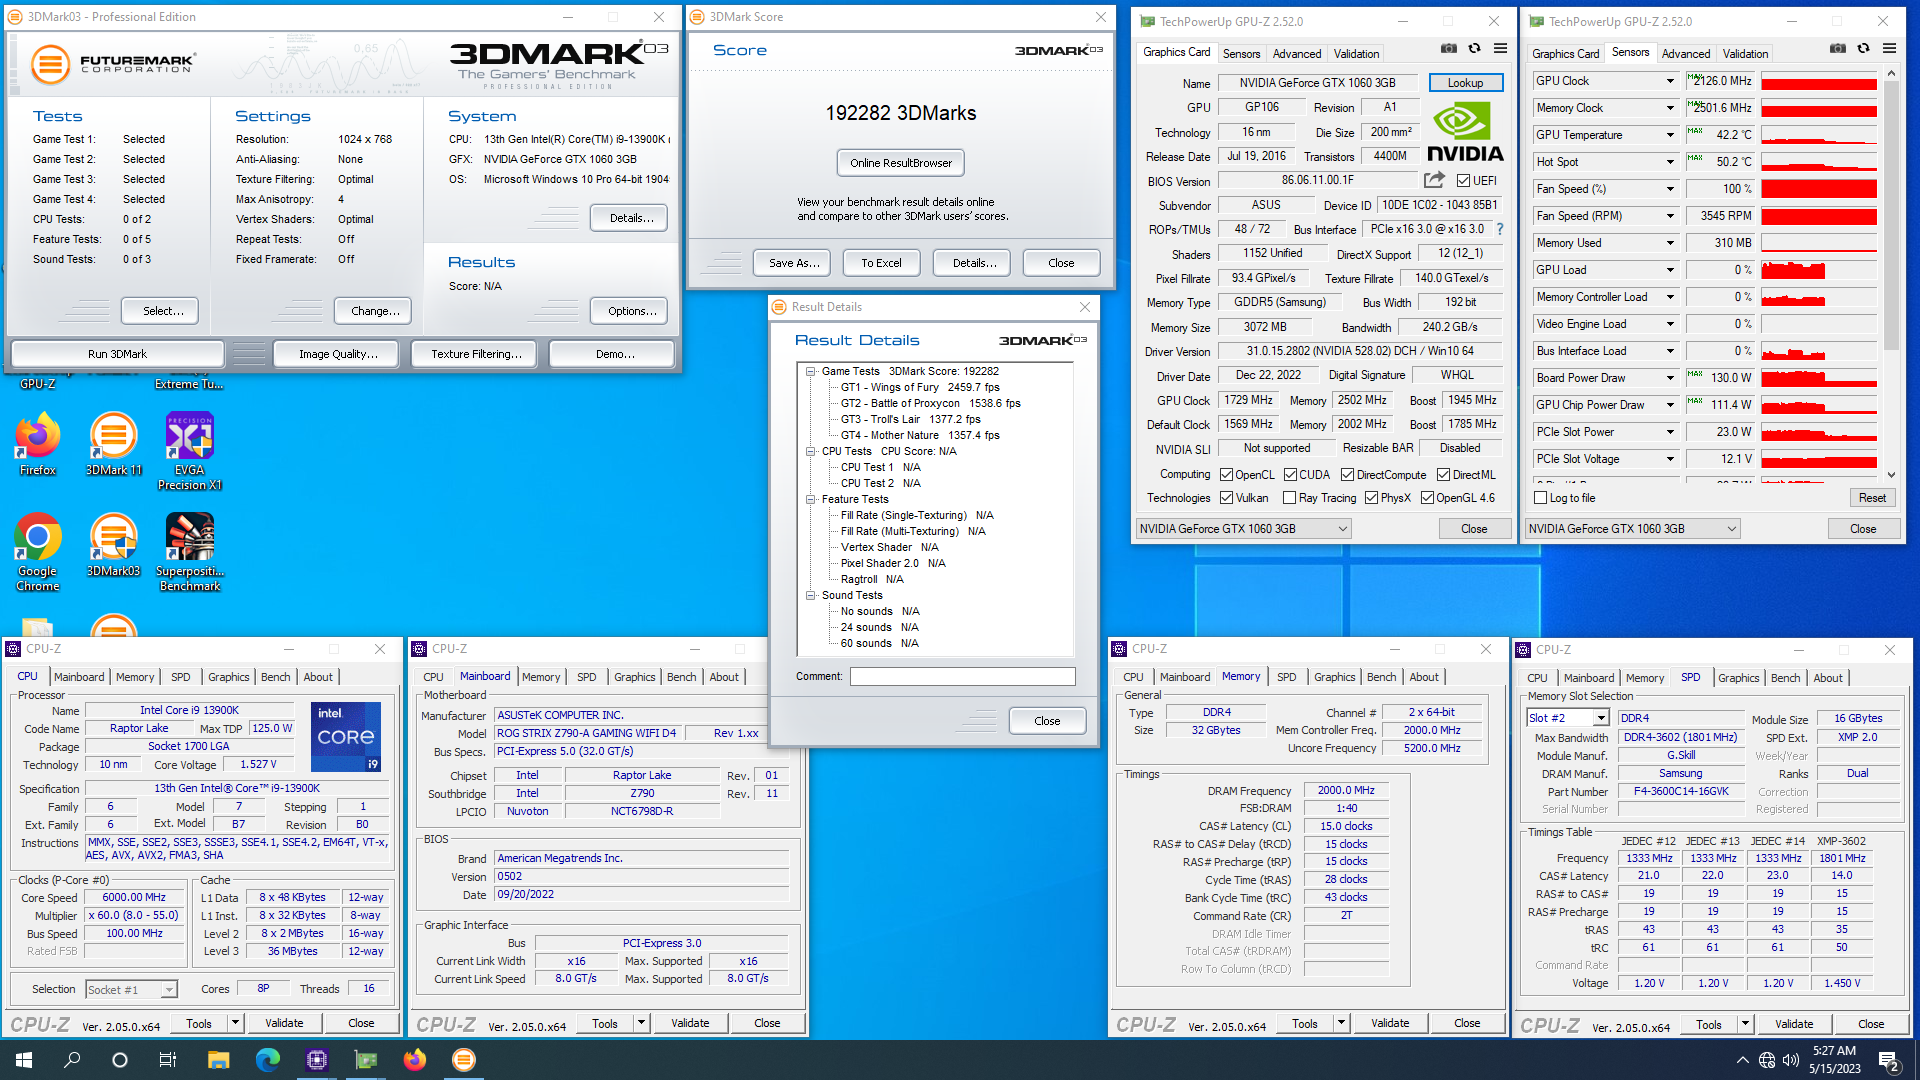Open File Explorer from taskbar
The height and width of the screenshot is (1080, 1920).
pos(218,1060)
